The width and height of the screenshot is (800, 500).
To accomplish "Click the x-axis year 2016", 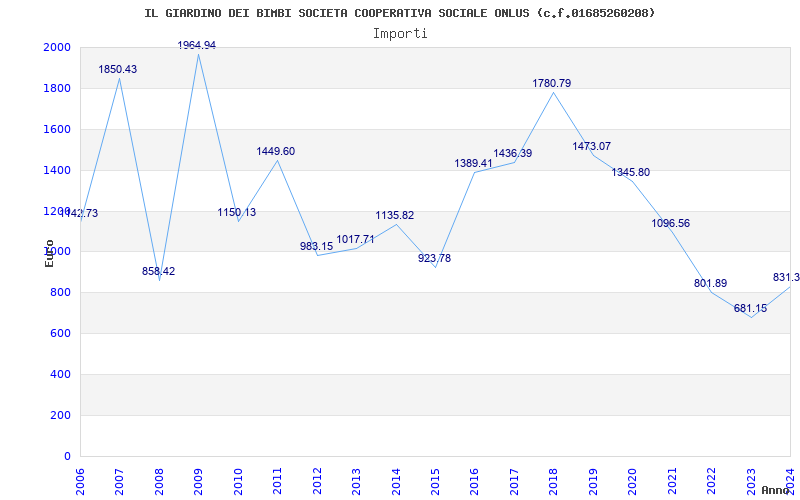I will (475, 481).
